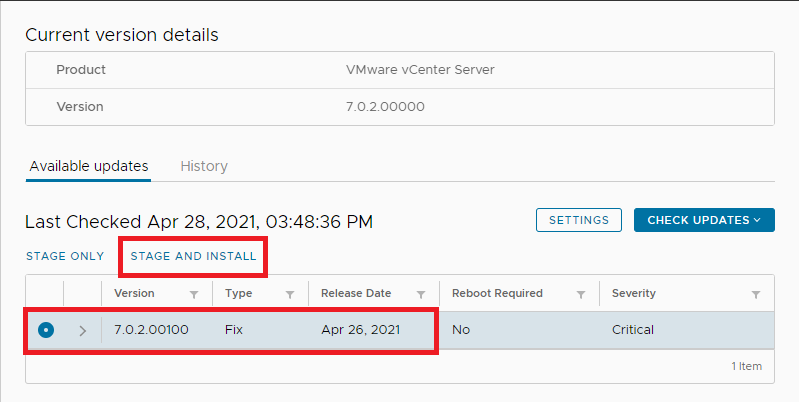Screen dimensions: 799x402
Task: Select the Available updates tab
Action: click(89, 166)
